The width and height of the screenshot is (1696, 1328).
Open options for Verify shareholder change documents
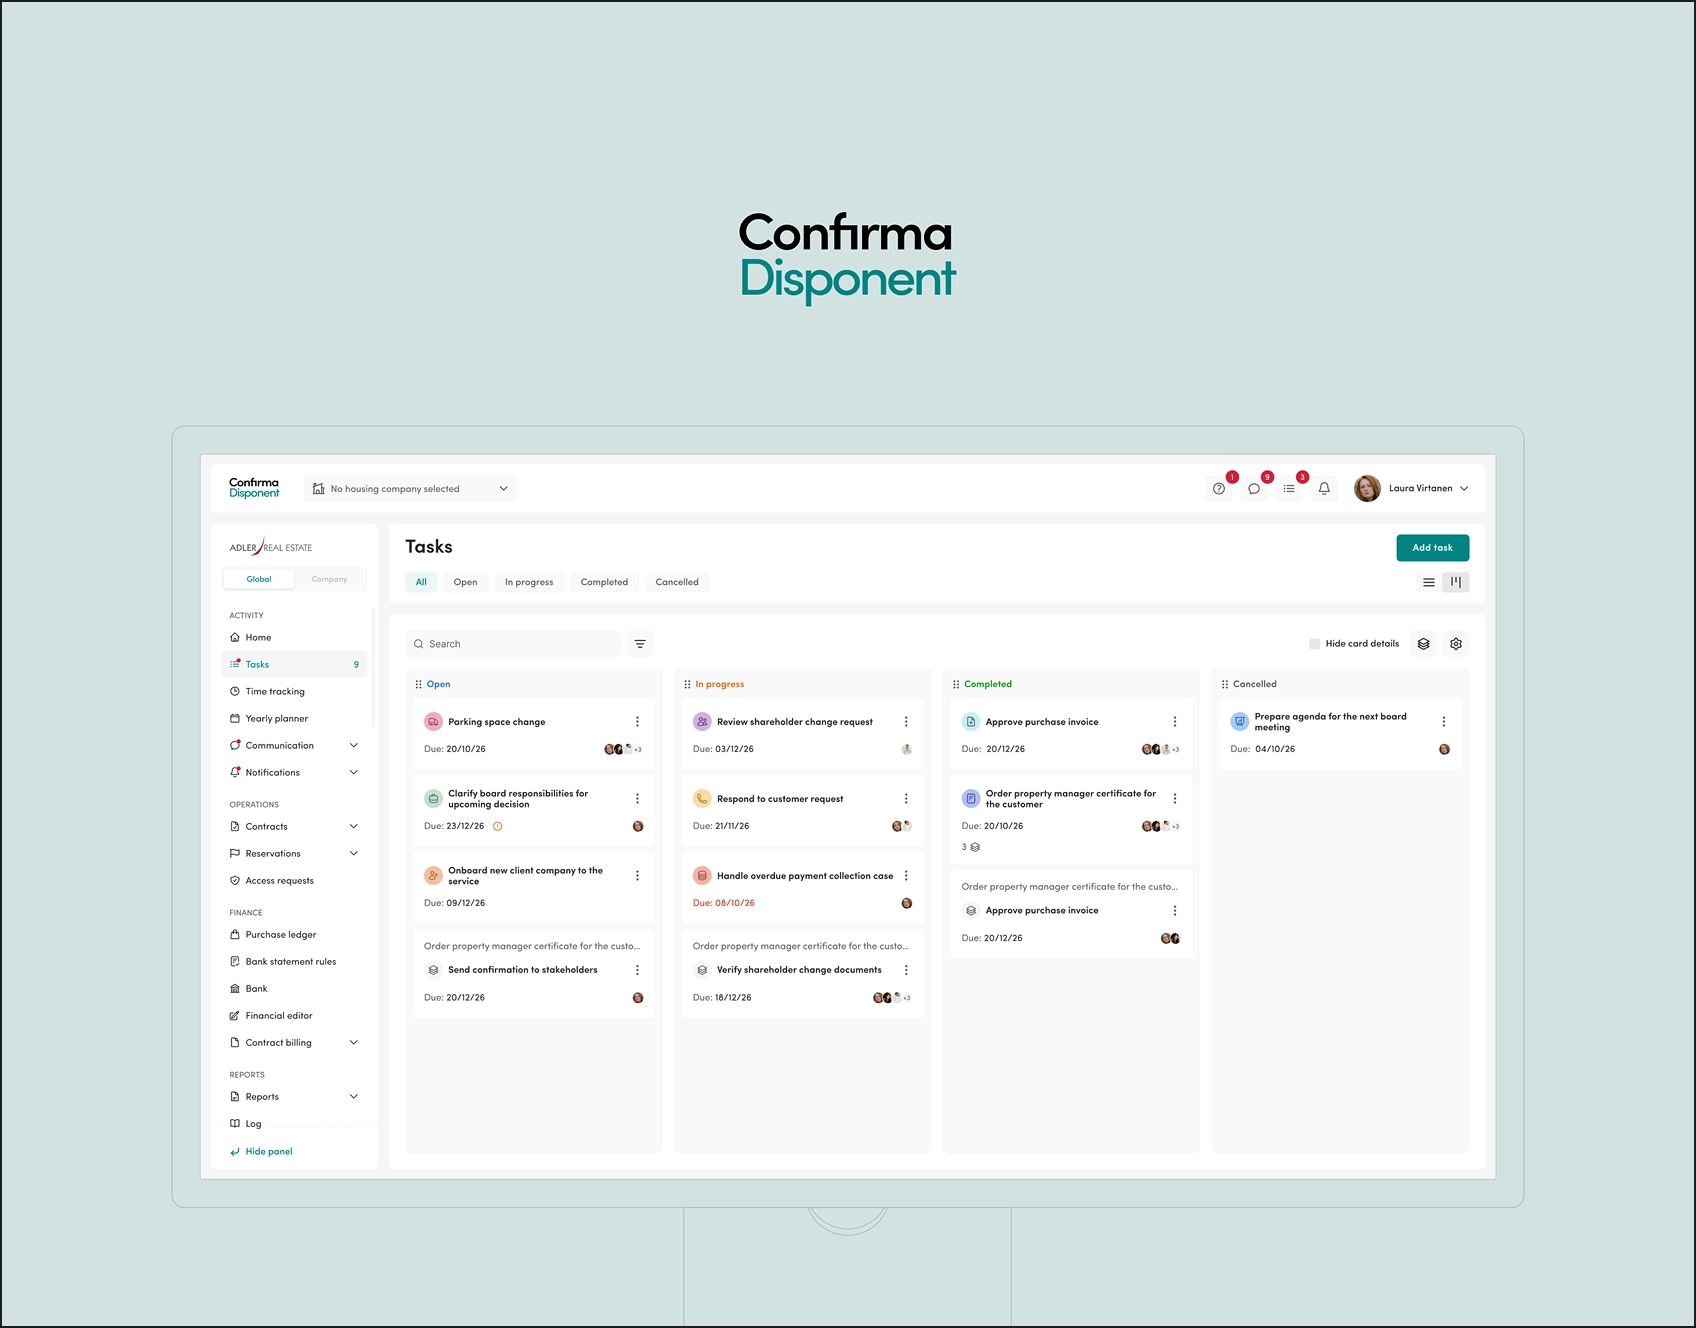(x=906, y=970)
